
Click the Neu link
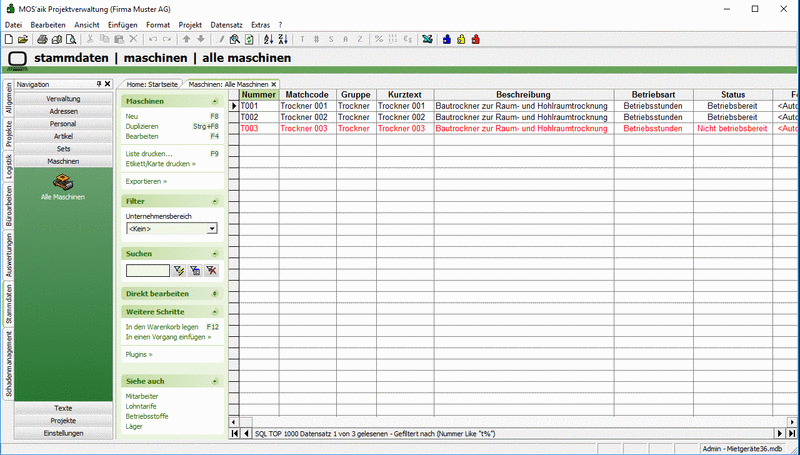[132, 116]
